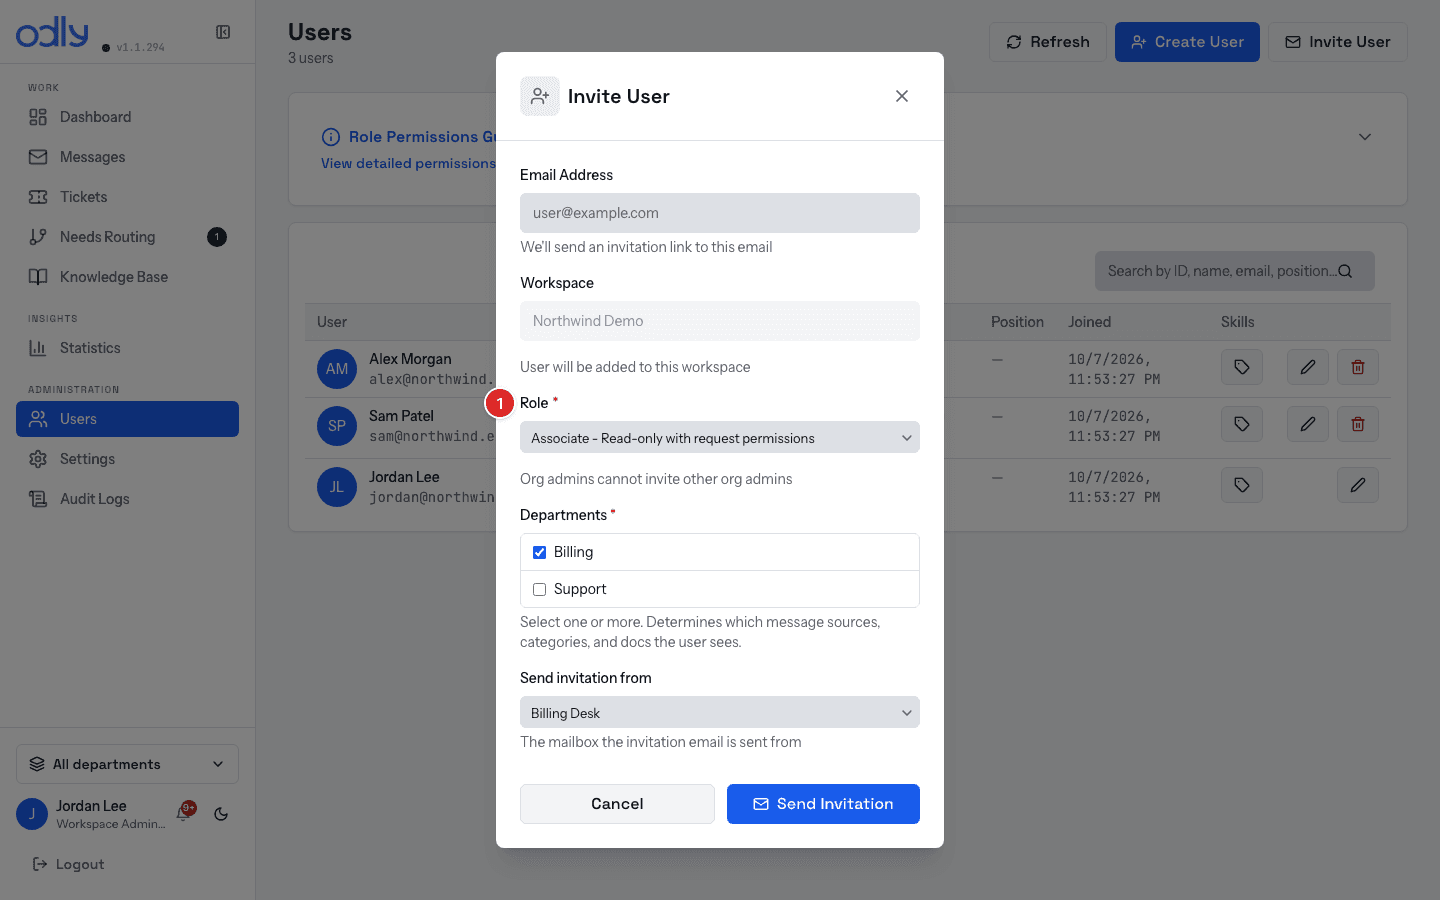Expand Role Permissions Guide chevron
Screen dimensions: 1440x900
pos(1365,137)
